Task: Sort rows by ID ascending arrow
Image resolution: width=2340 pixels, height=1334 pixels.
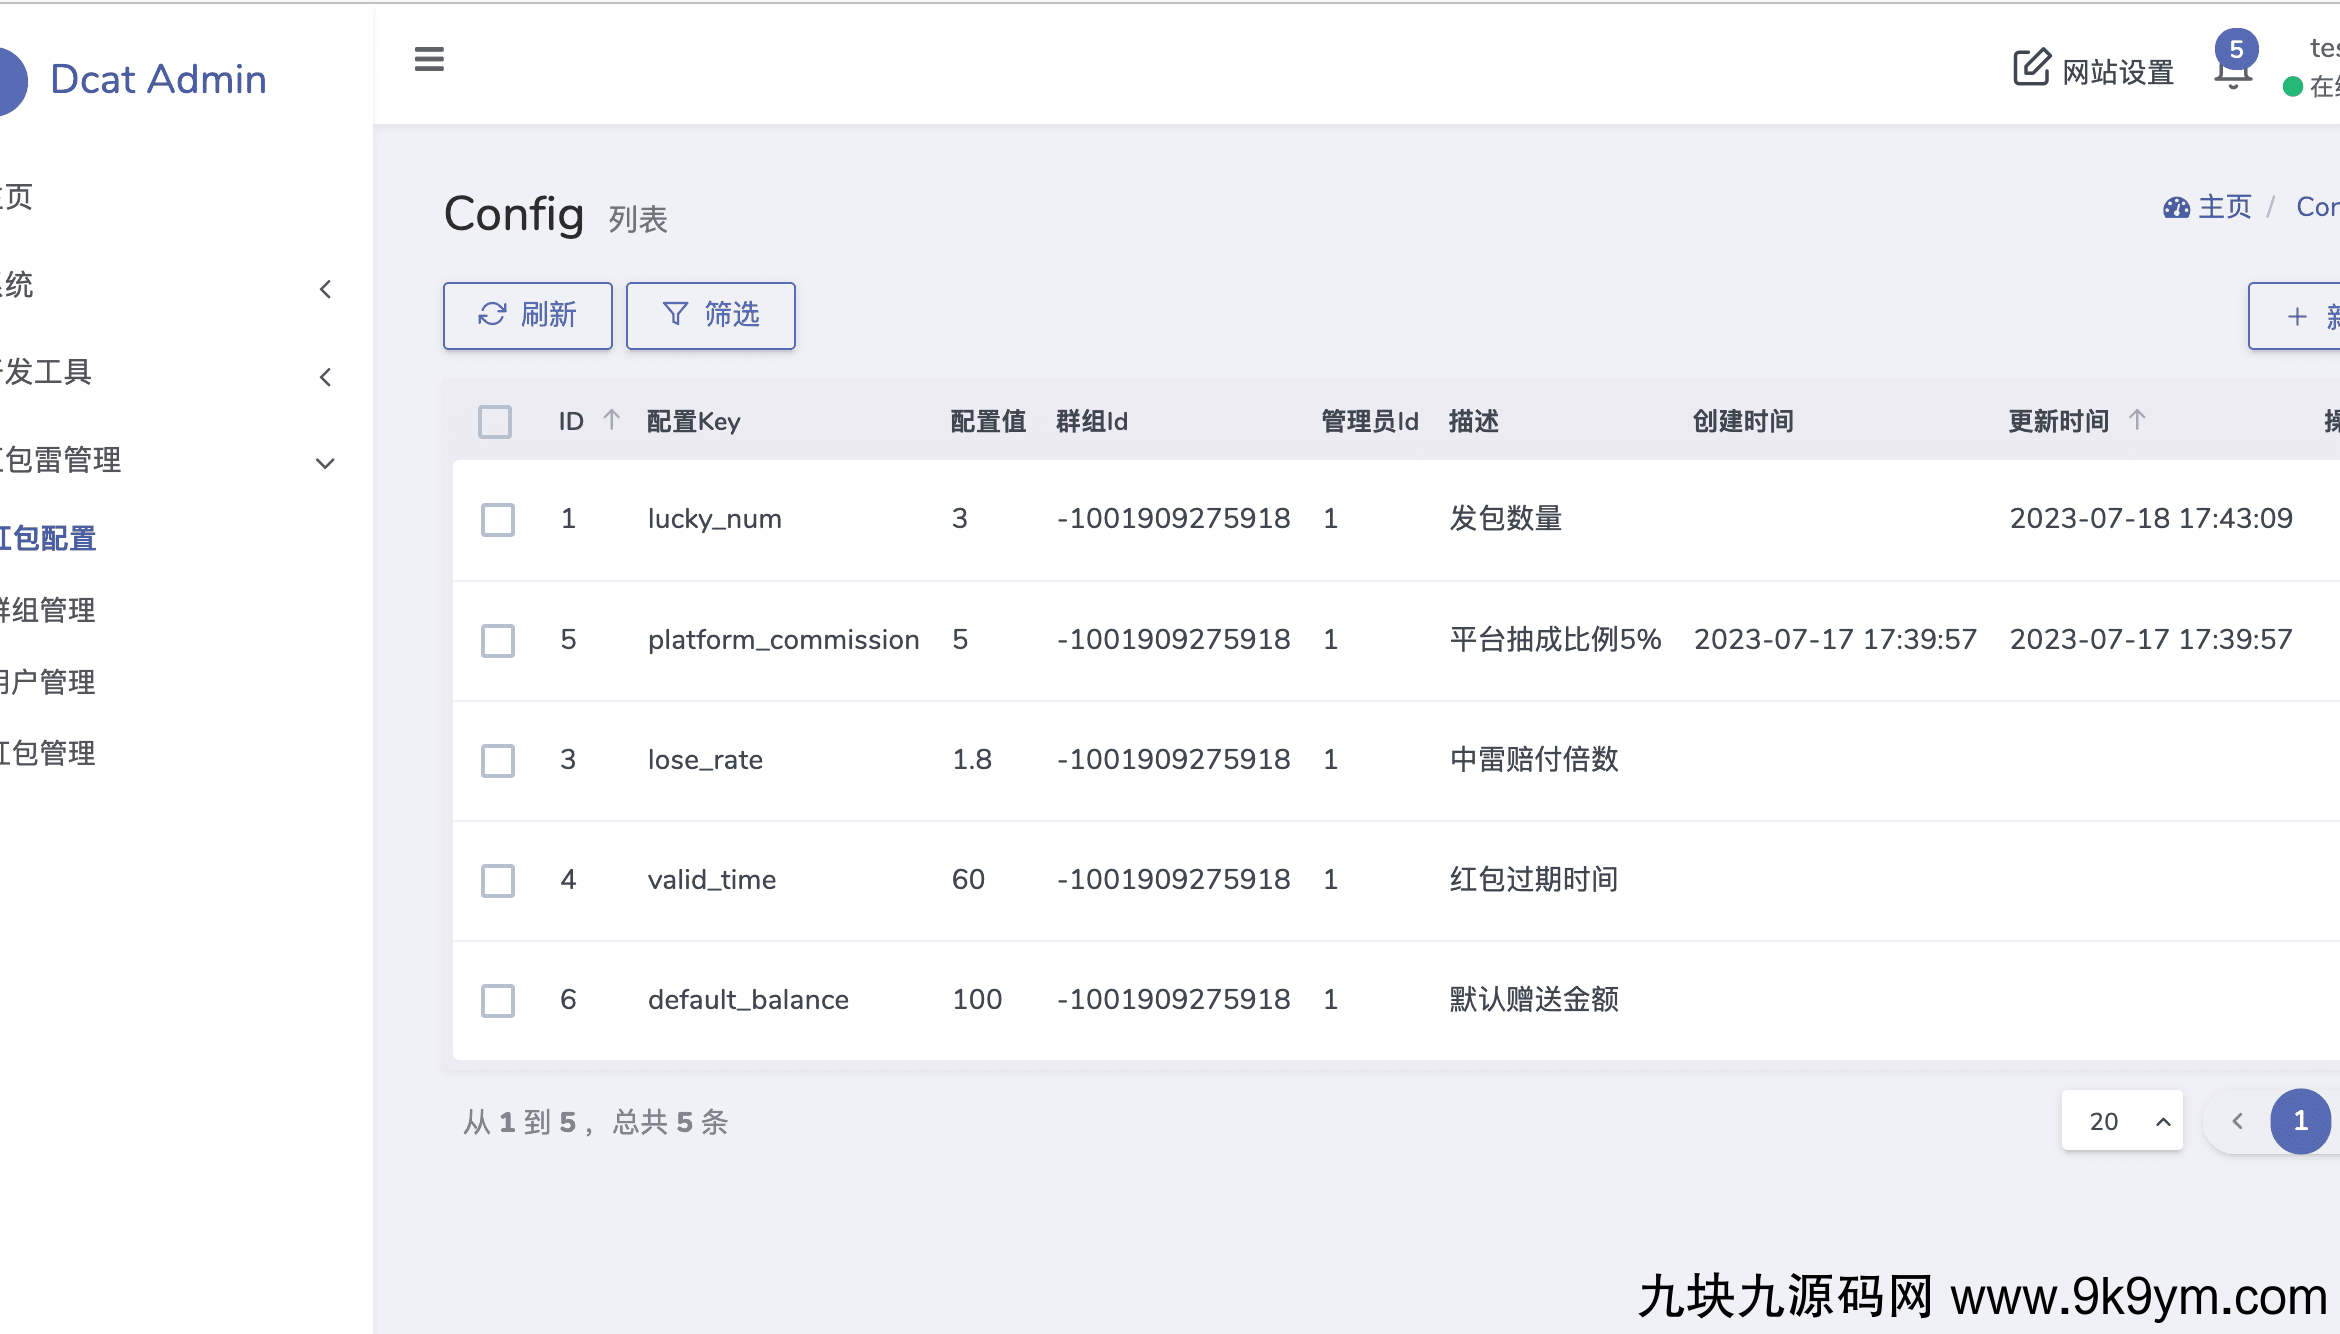Action: [x=611, y=419]
